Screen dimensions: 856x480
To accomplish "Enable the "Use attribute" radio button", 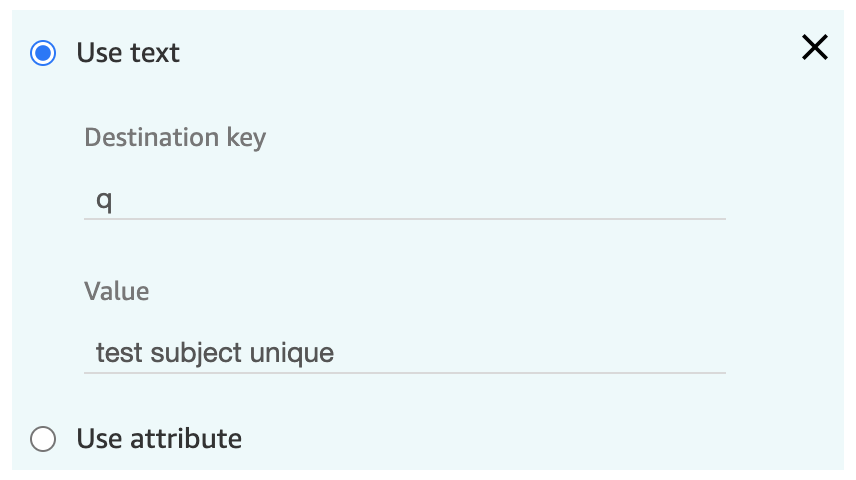I will tap(43, 439).
